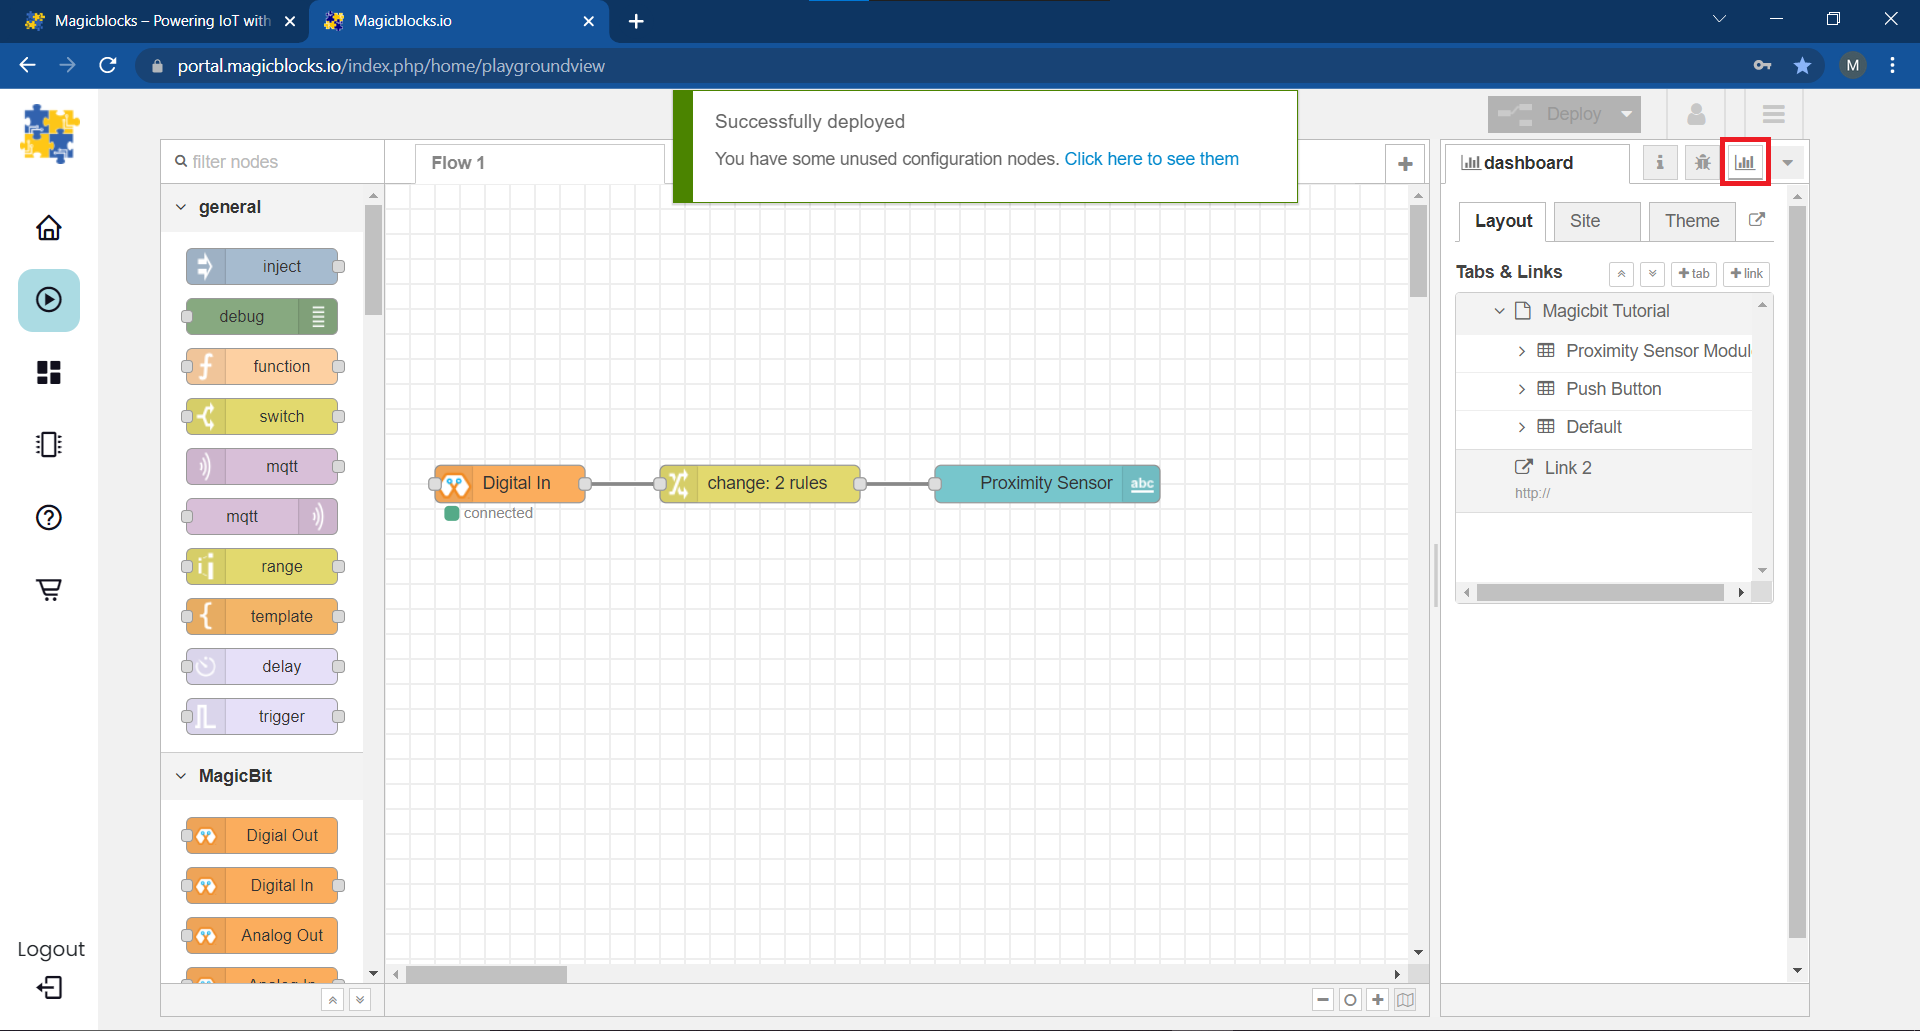The width and height of the screenshot is (1920, 1031).
Task: Switch to the Site tab
Action: 1584,221
